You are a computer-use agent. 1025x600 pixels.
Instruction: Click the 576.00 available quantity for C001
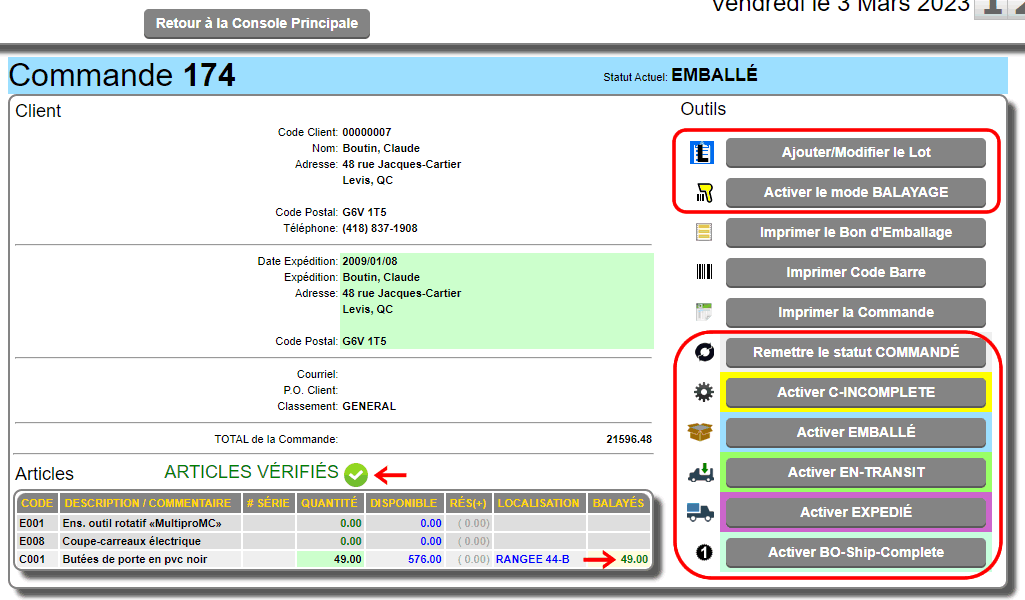coord(425,559)
